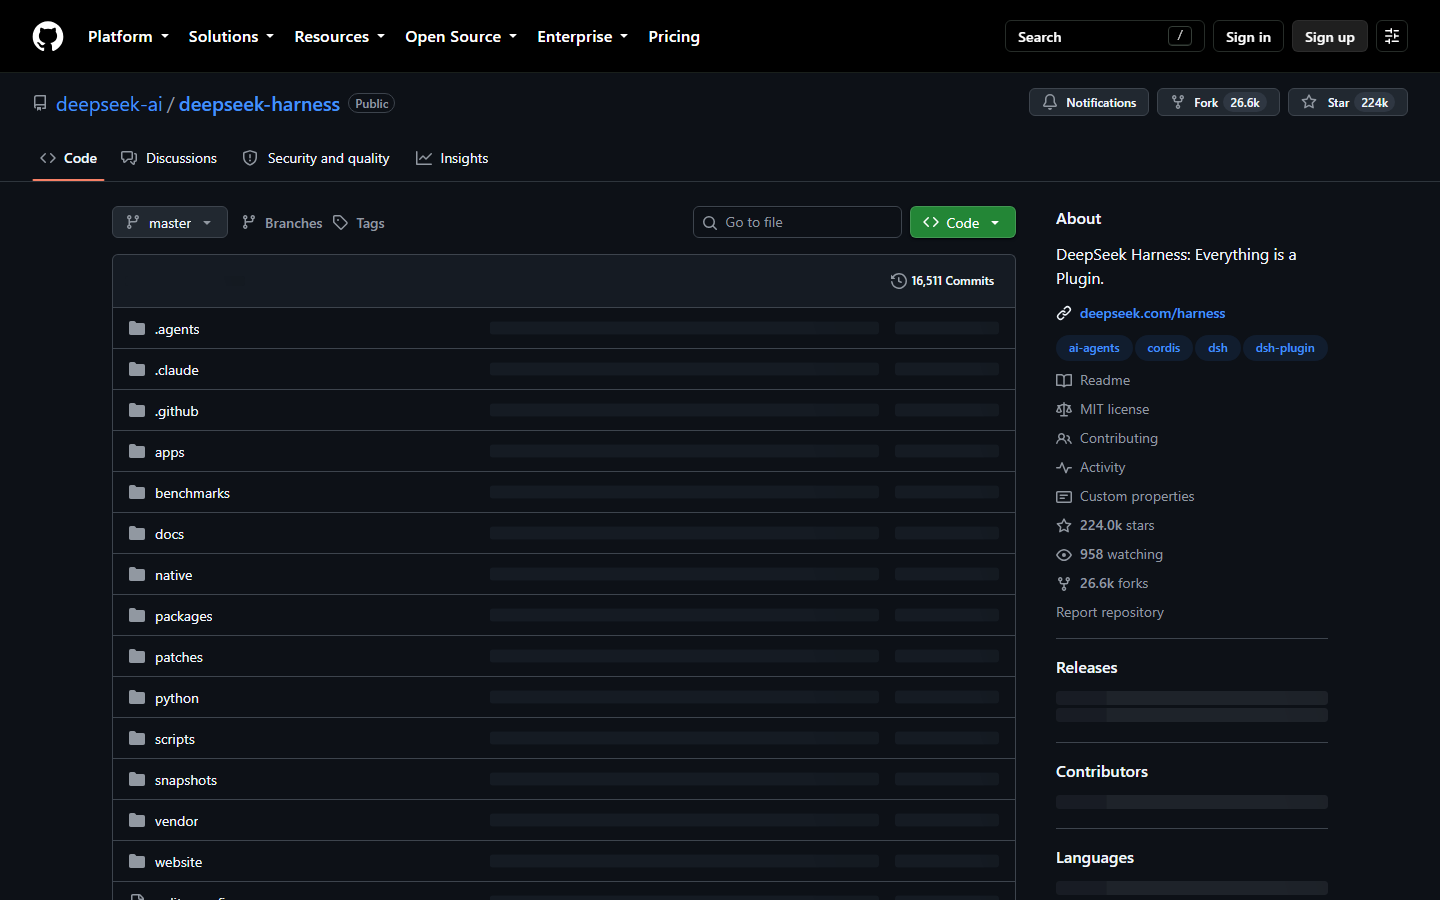Click the bell icon in Notifications
Screen dimensions: 1440x900
[1050, 103]
